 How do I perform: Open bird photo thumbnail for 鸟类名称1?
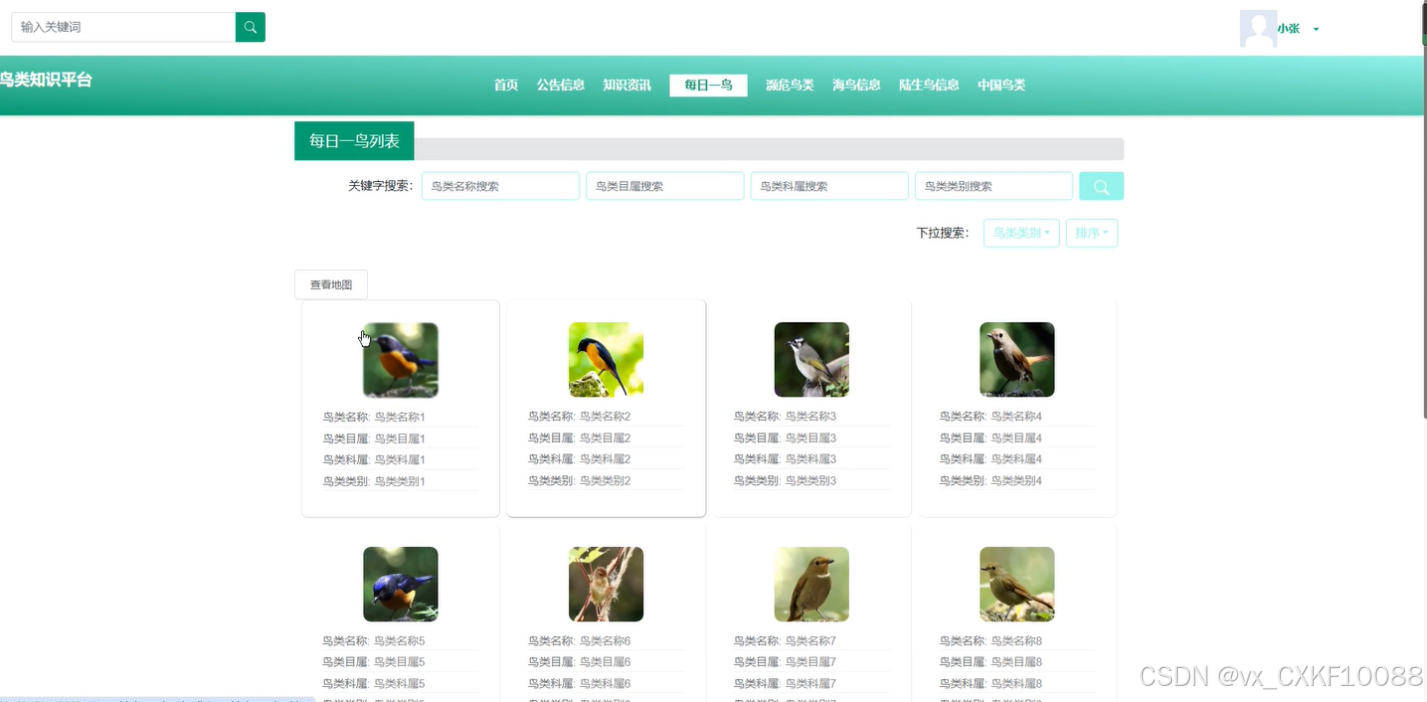tap(401, 360)
